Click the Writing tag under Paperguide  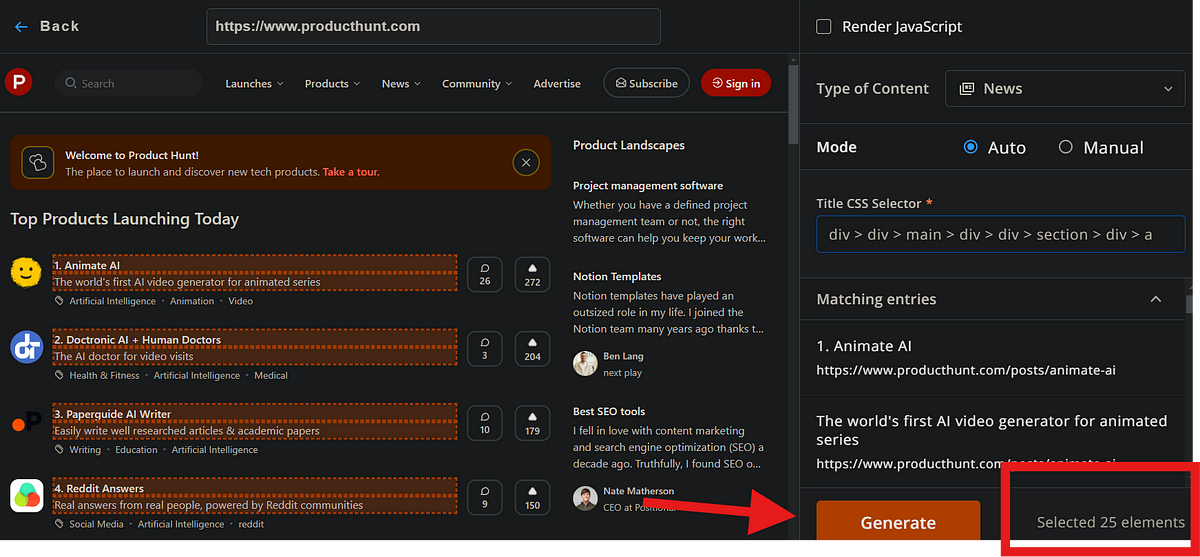point(85,450)
